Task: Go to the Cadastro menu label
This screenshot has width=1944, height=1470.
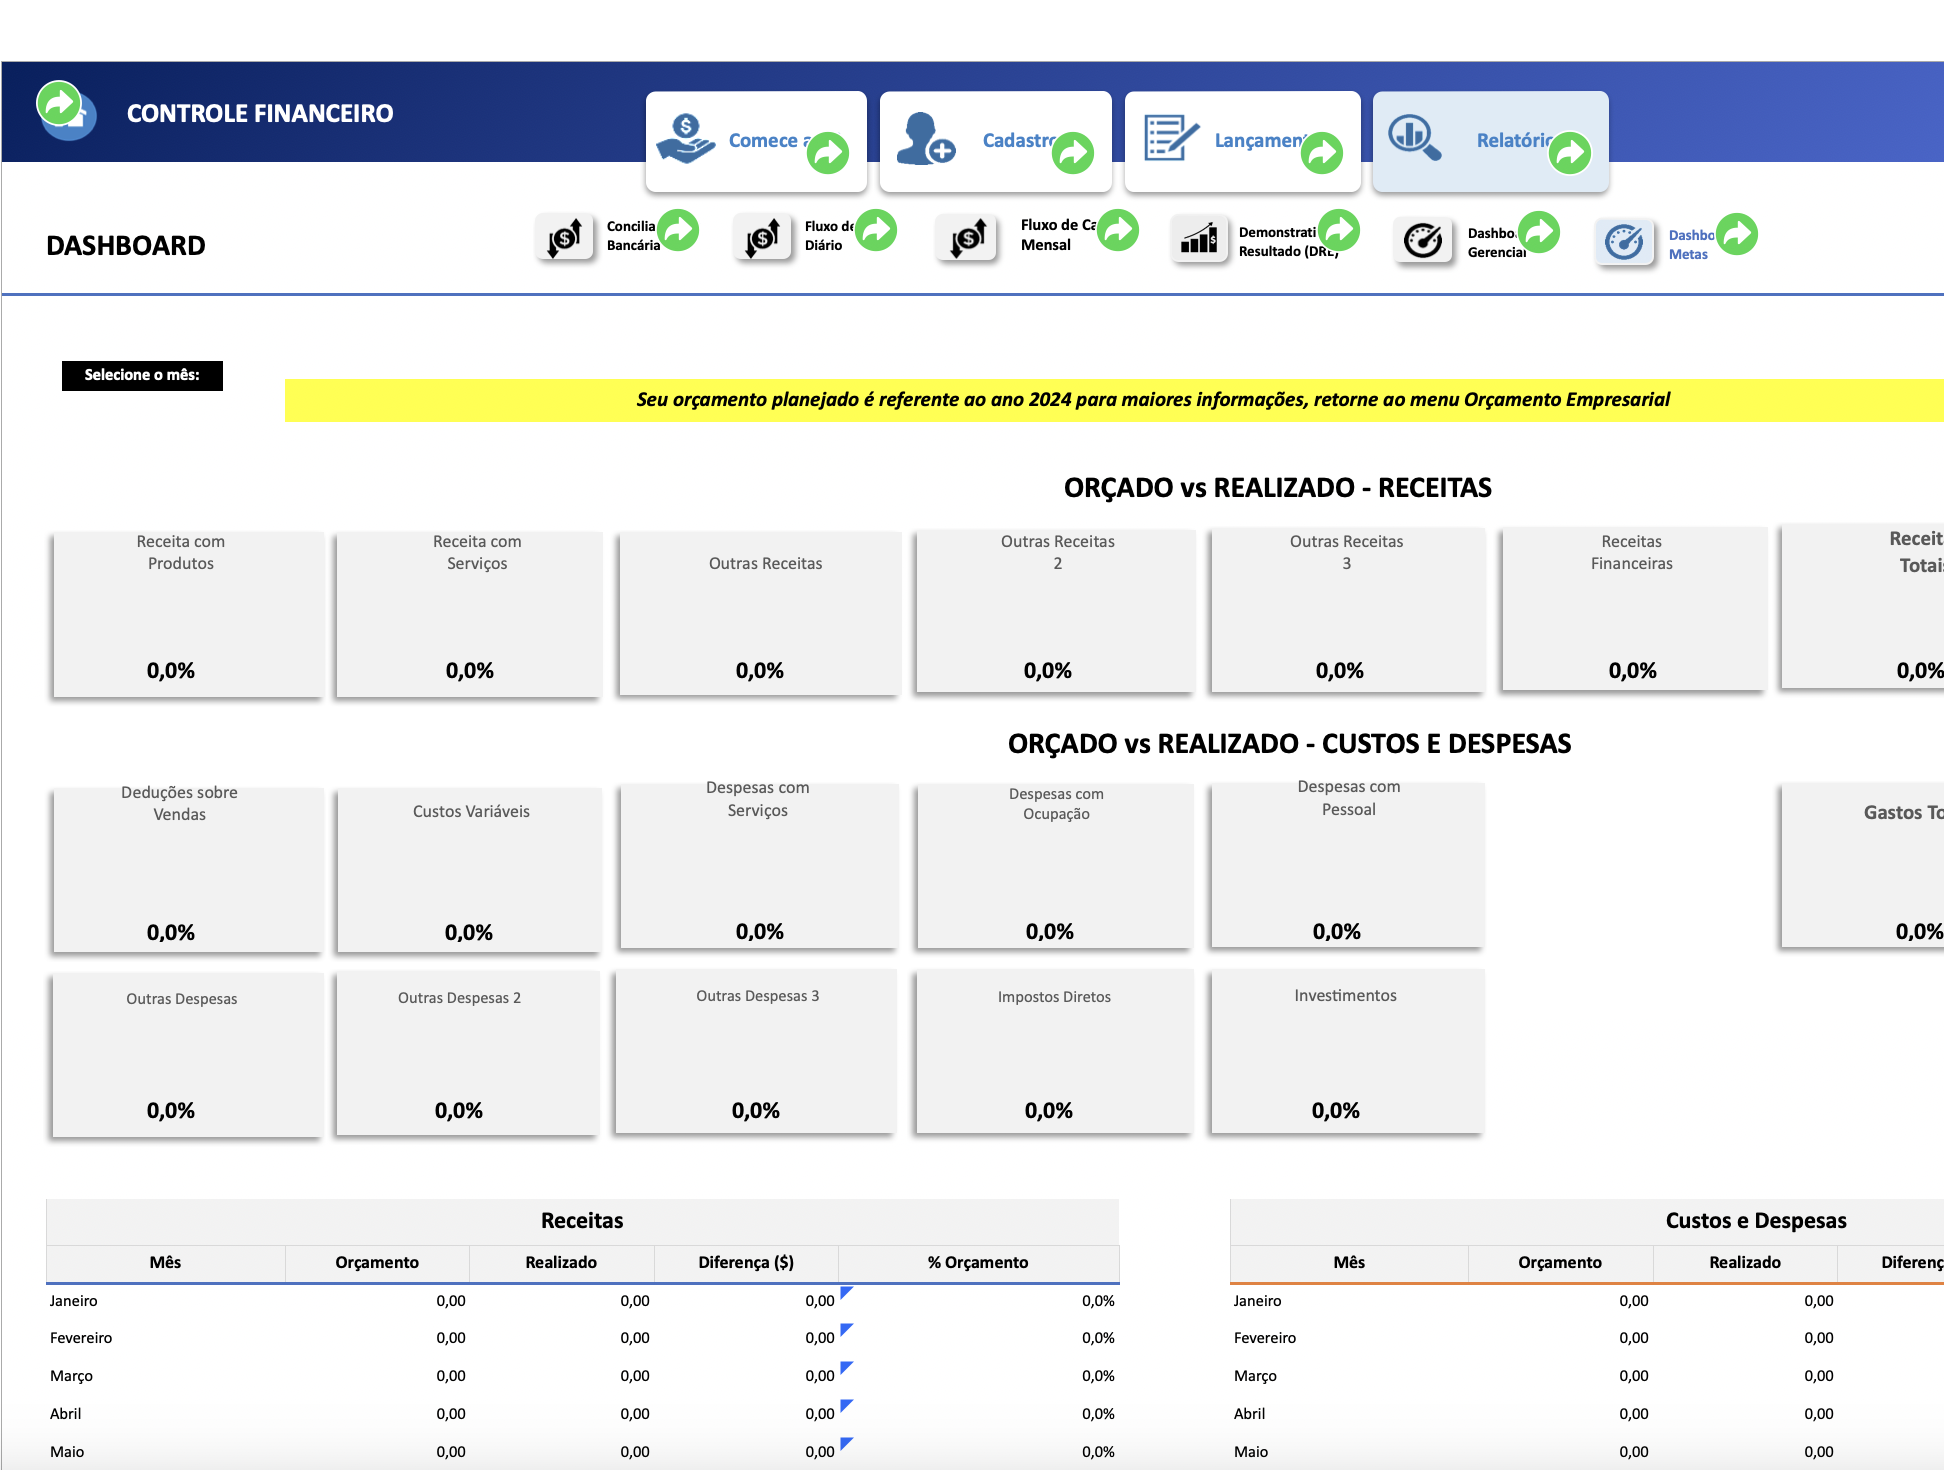Action: click(x=1019, y=141)
